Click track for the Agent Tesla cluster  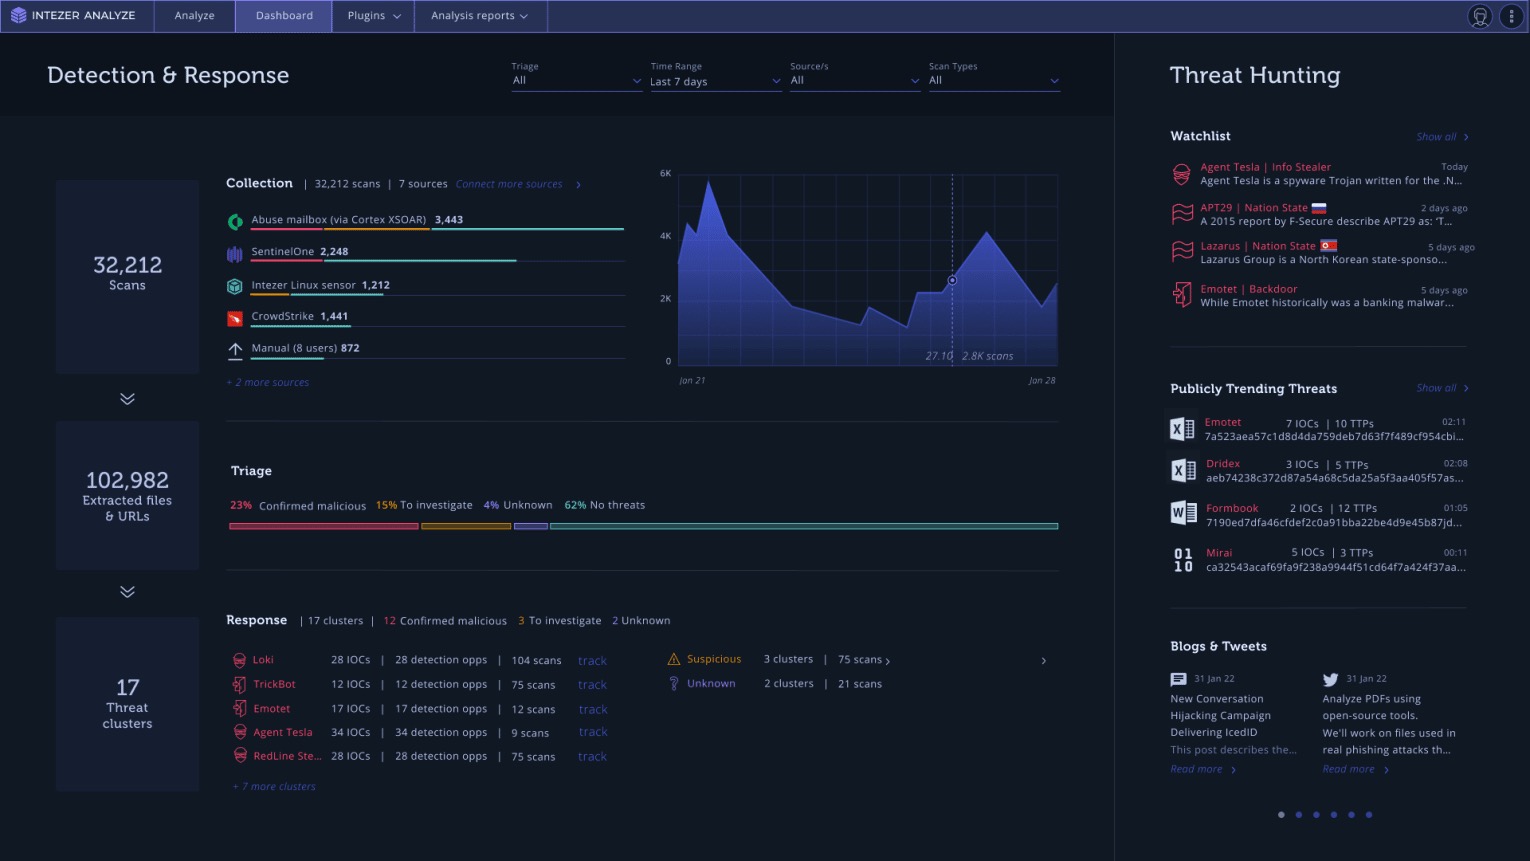click(x=593, y=732)
